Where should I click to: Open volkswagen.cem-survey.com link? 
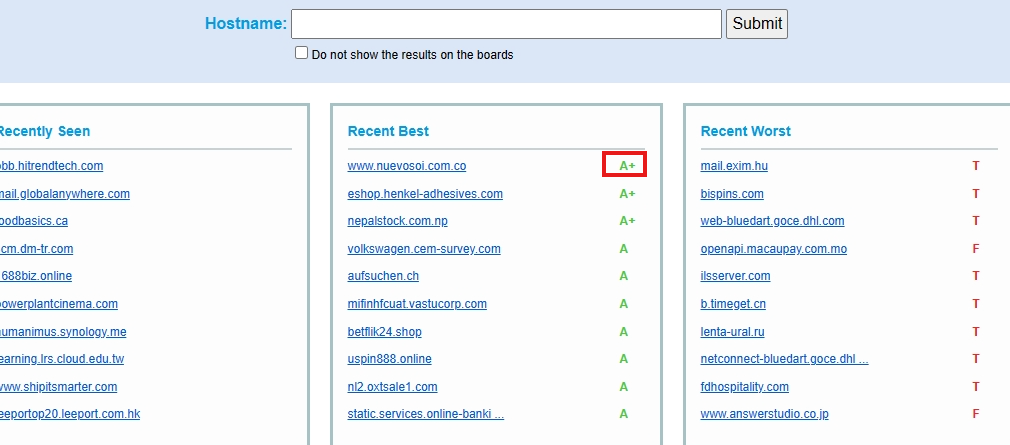pyautogui.click(x=424, y=249)
